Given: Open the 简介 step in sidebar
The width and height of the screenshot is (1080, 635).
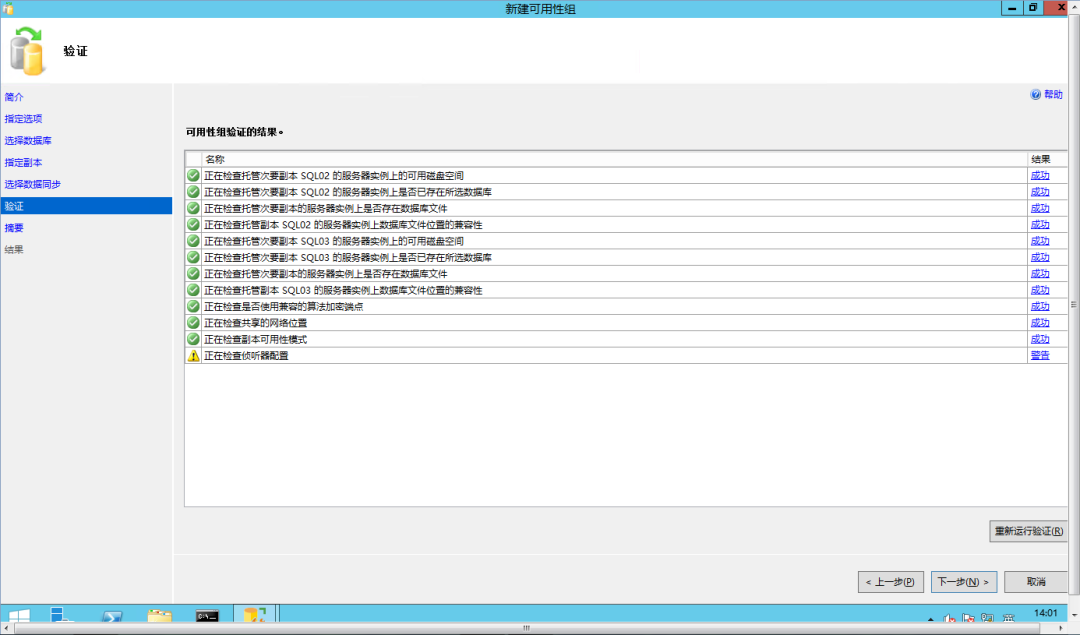Looking at the screenshot, I should pyautogui.click(x=14, y=97).
